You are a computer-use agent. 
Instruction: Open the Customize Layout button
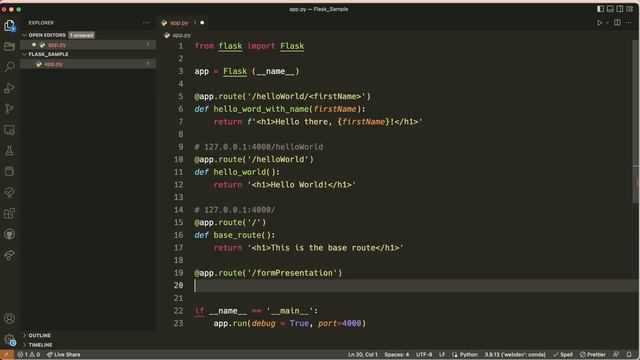click(630, 9)
